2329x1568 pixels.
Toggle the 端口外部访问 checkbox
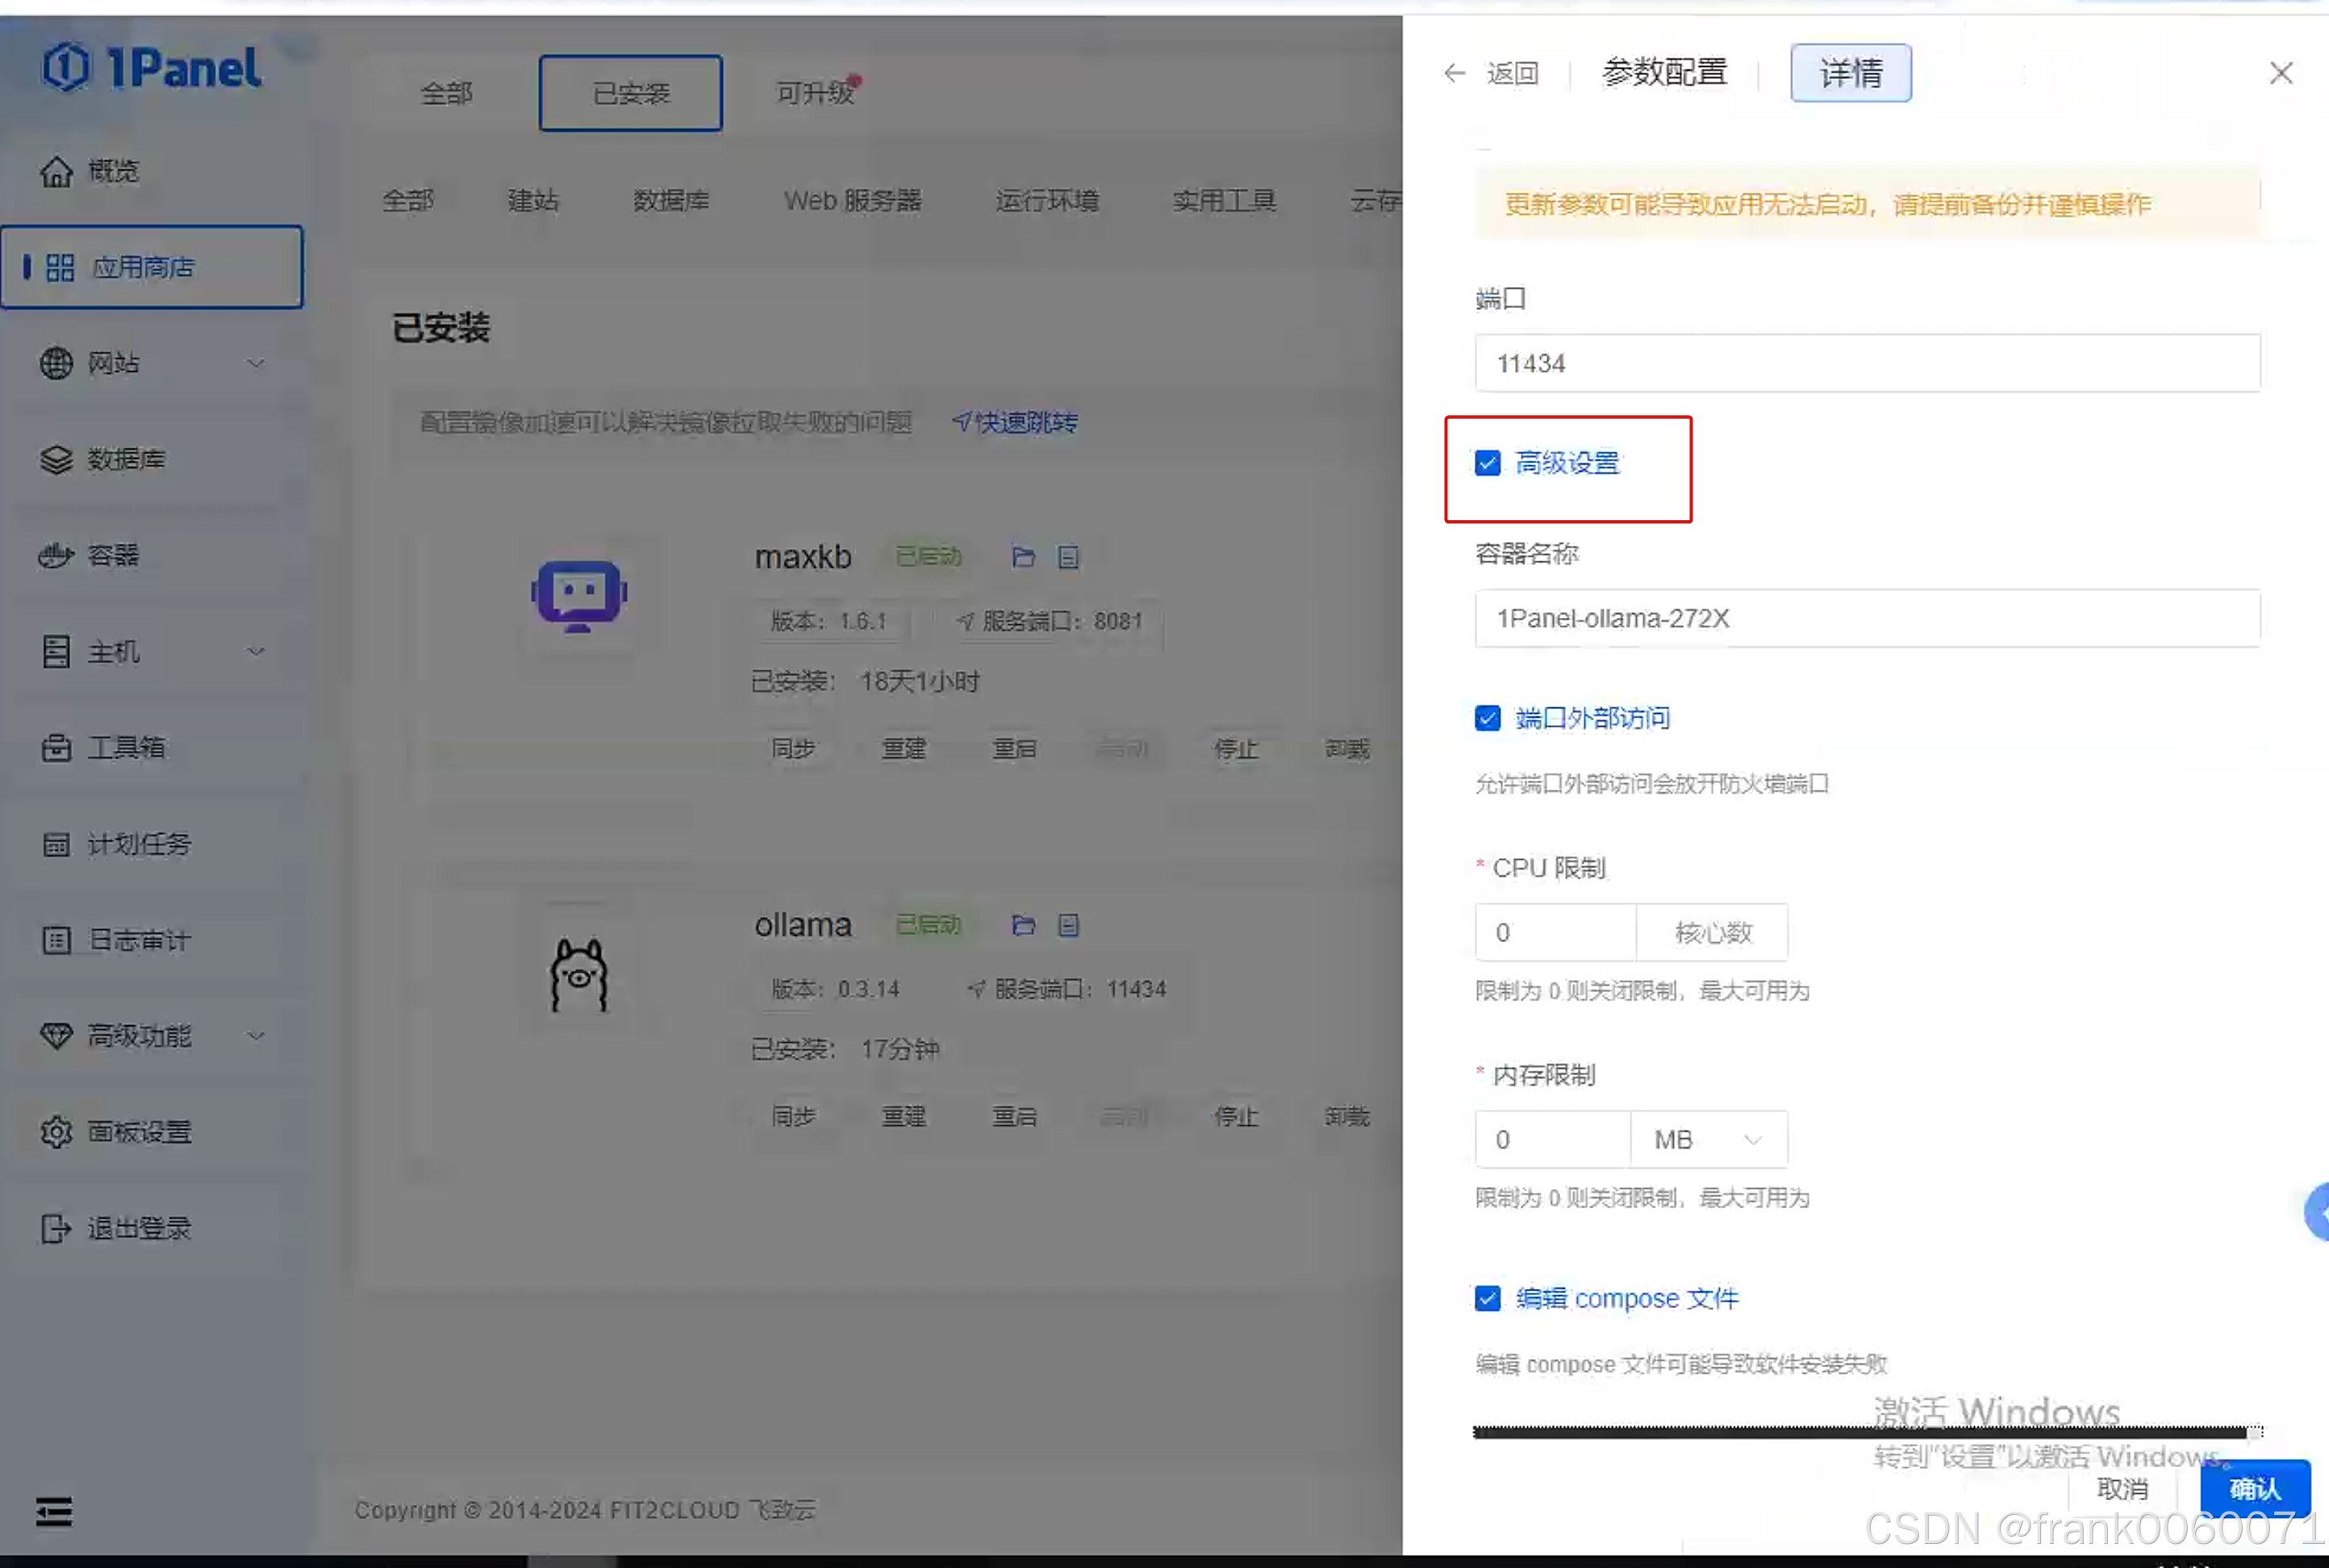(1487, 718)
